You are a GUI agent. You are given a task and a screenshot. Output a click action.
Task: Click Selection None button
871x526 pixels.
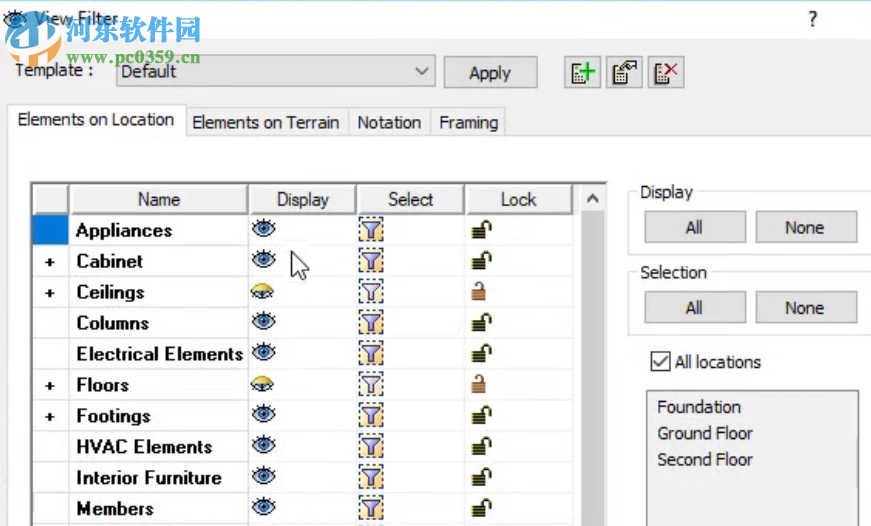click(x=805, y=308)
